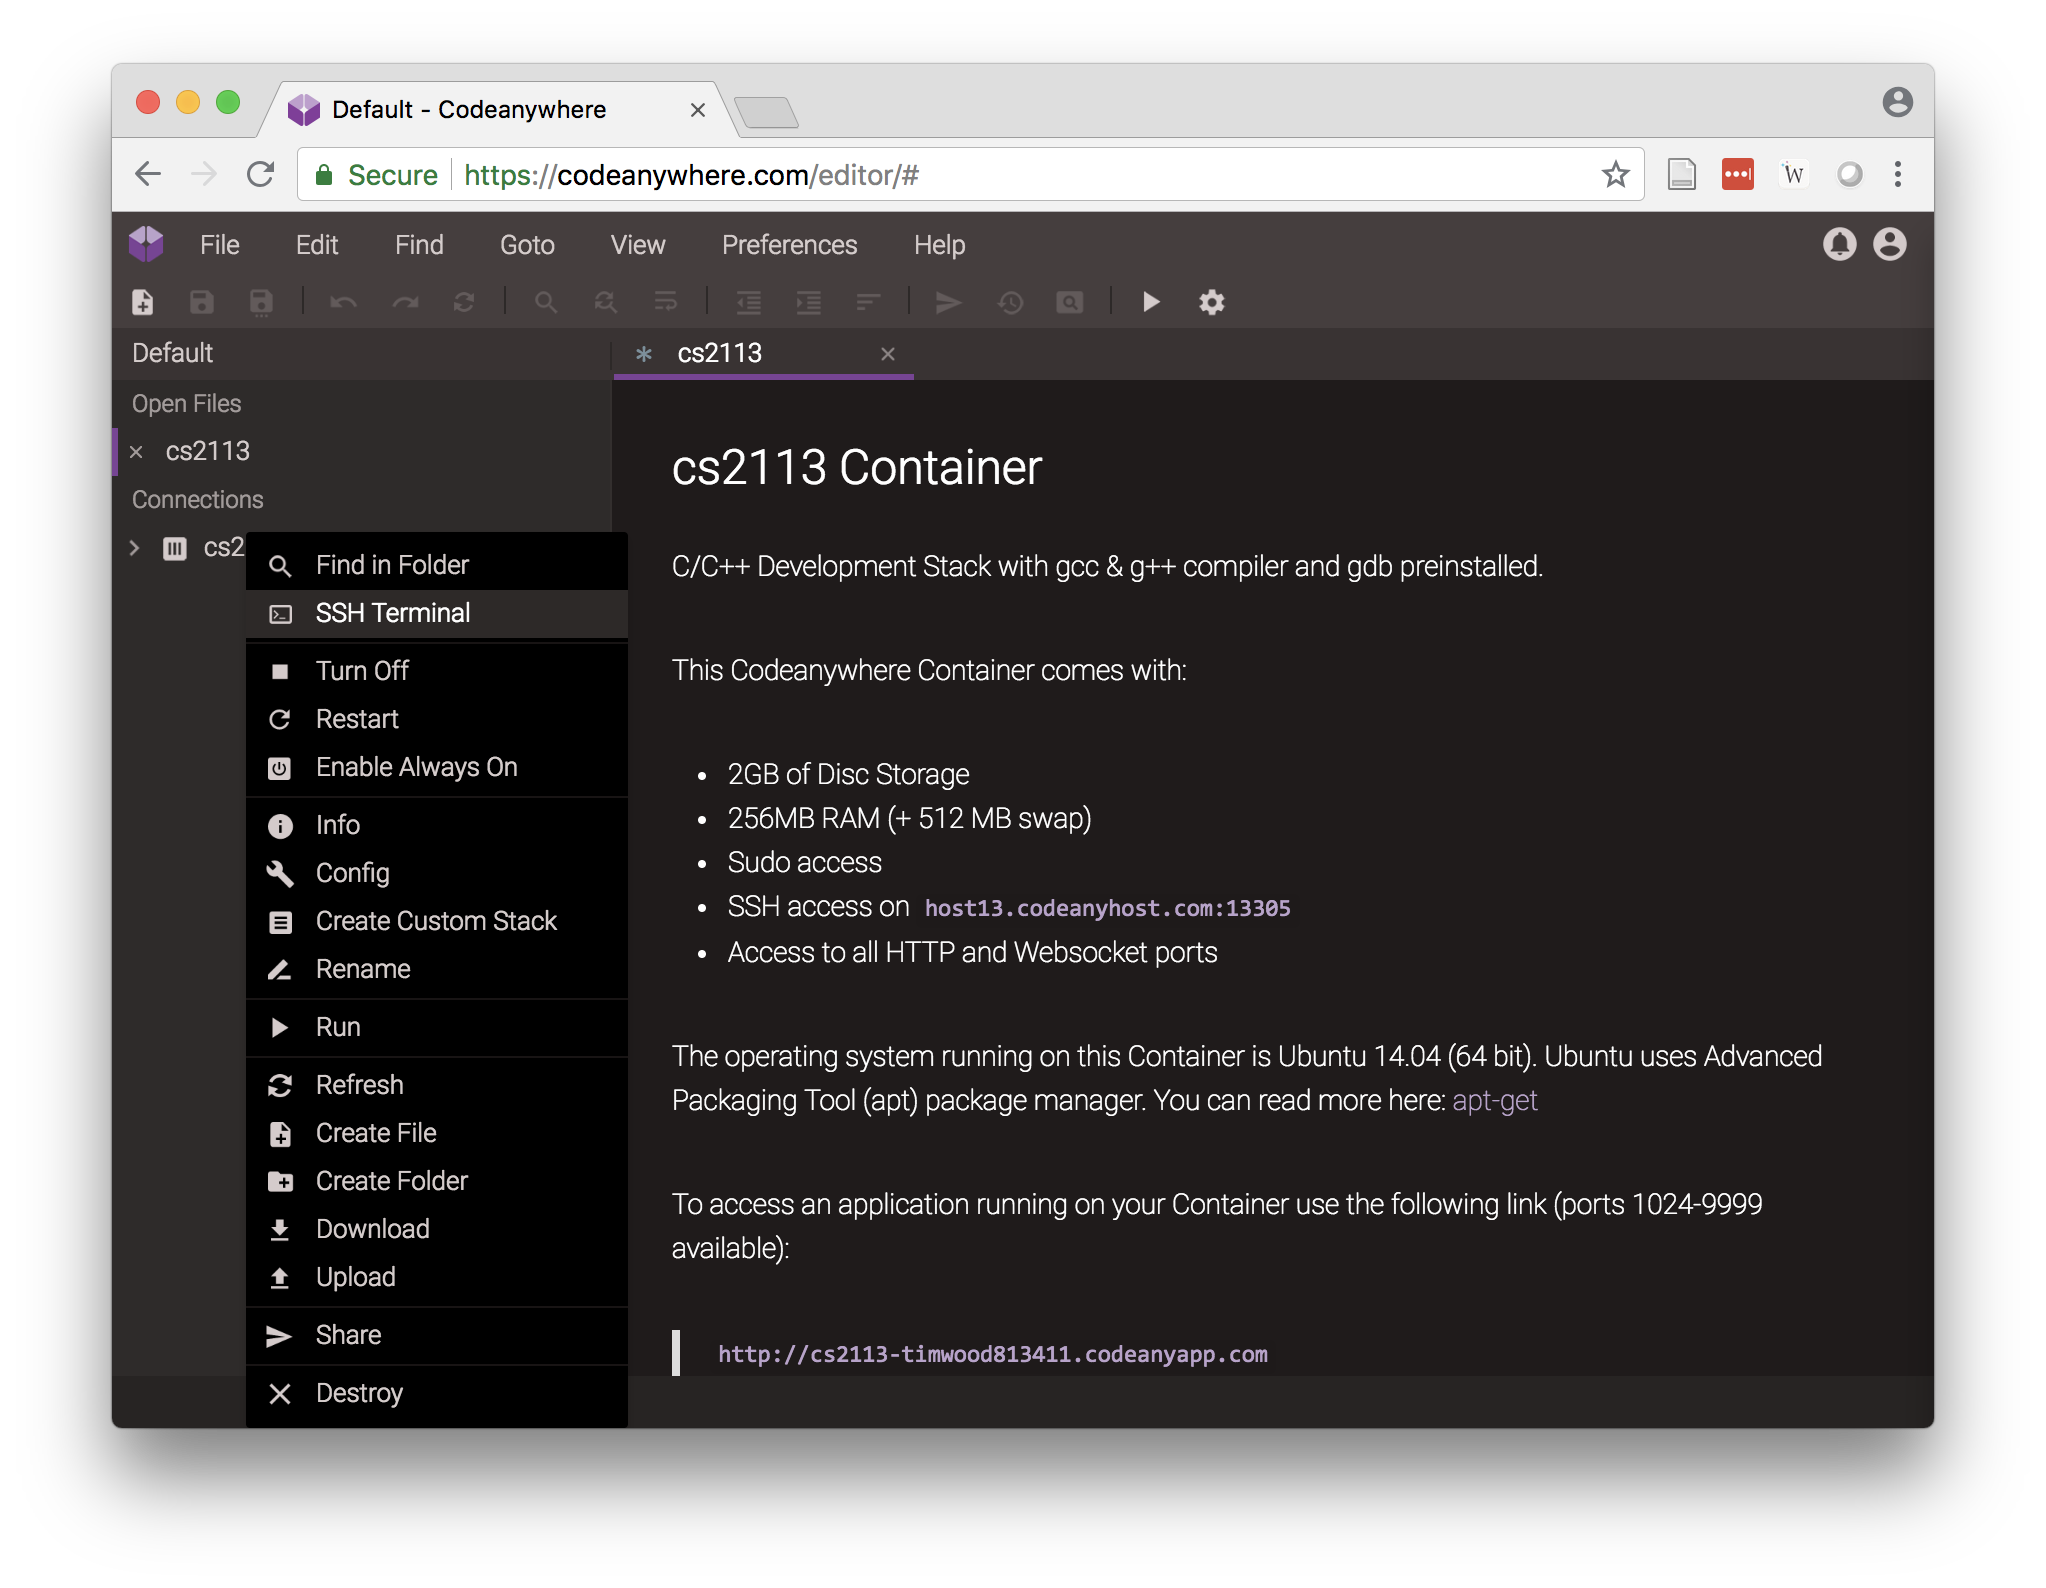Viewport: 2046px width, 1588px height.
Task: Open the File menu
Action: [x=220, y=245]
